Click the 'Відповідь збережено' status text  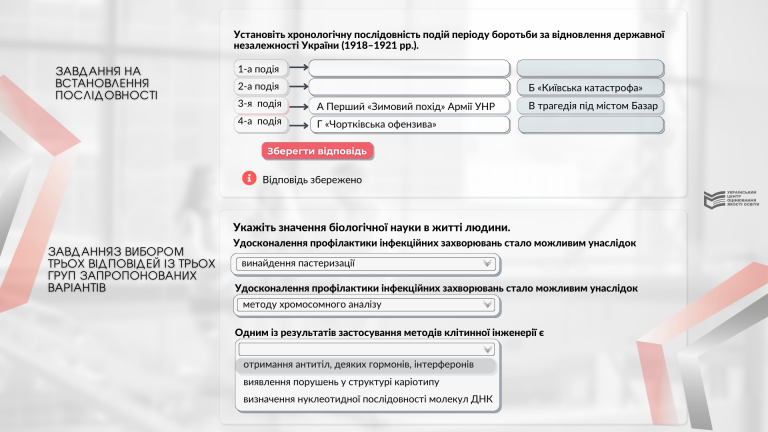click(312, 180)
